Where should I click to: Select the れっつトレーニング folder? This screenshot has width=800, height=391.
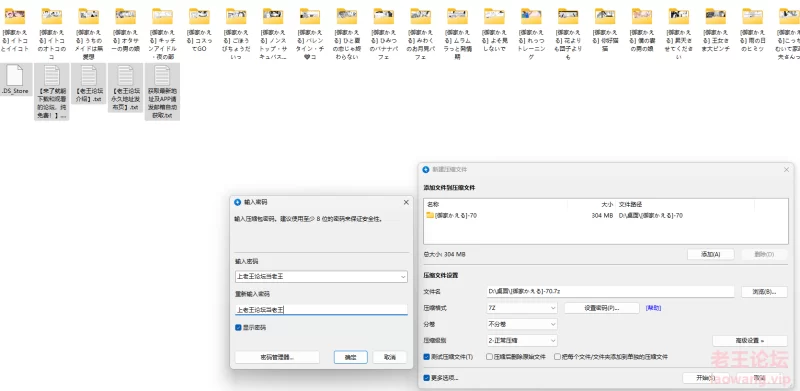[x=531, y=33]
